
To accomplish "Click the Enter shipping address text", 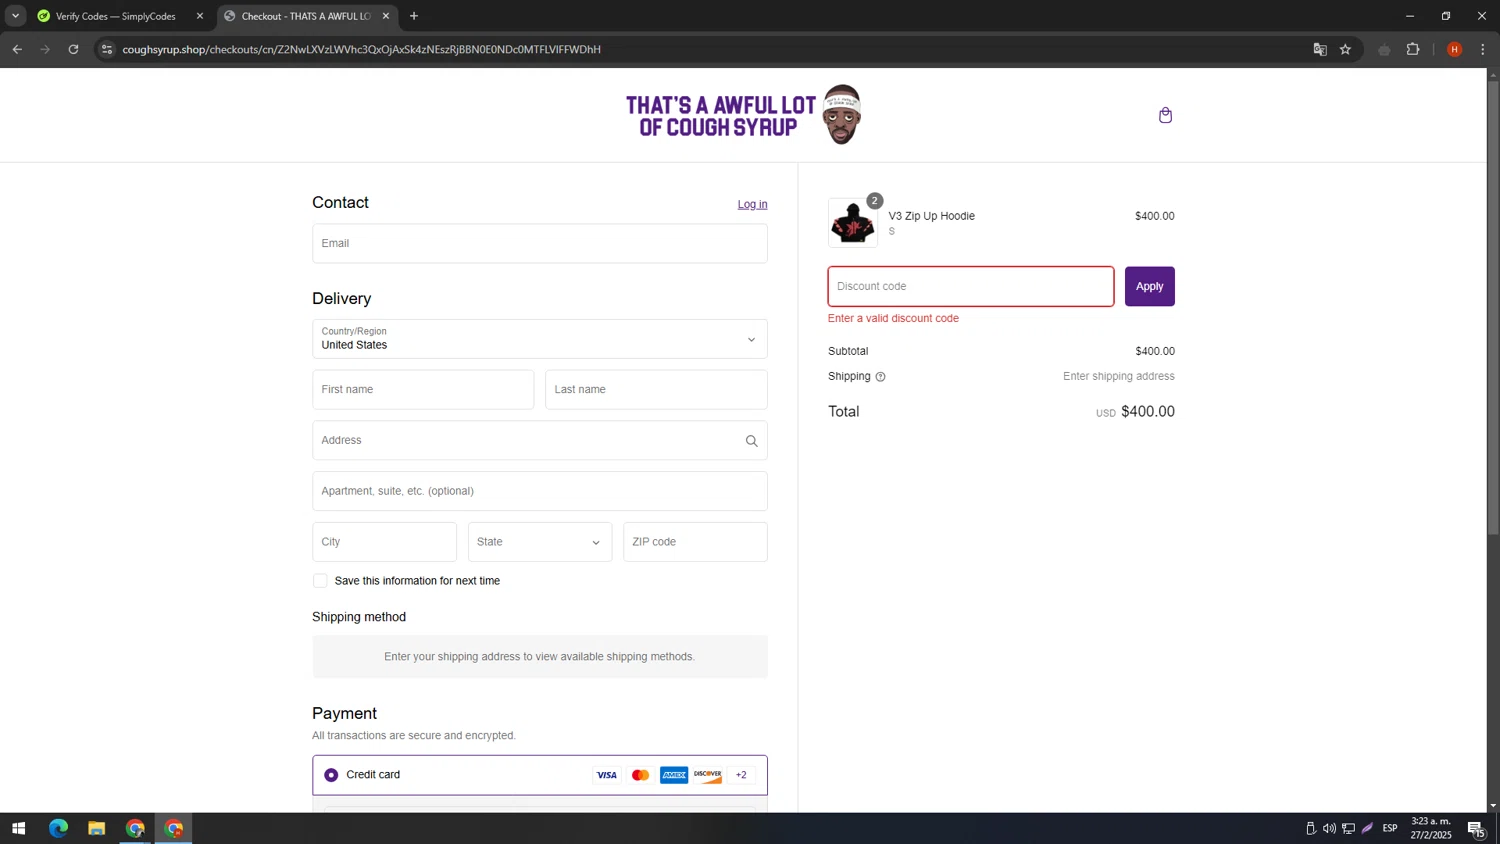I will [x=1118, y=377].
